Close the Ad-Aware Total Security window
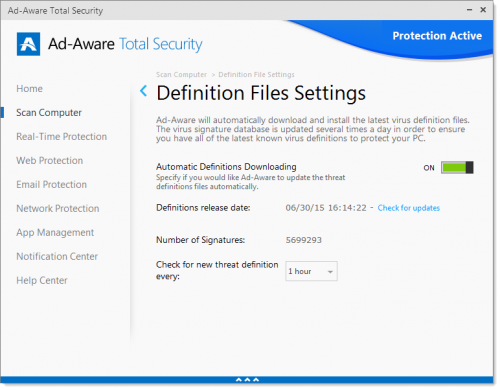Screen dimensions: 500x390 click(x=483, y=10)
